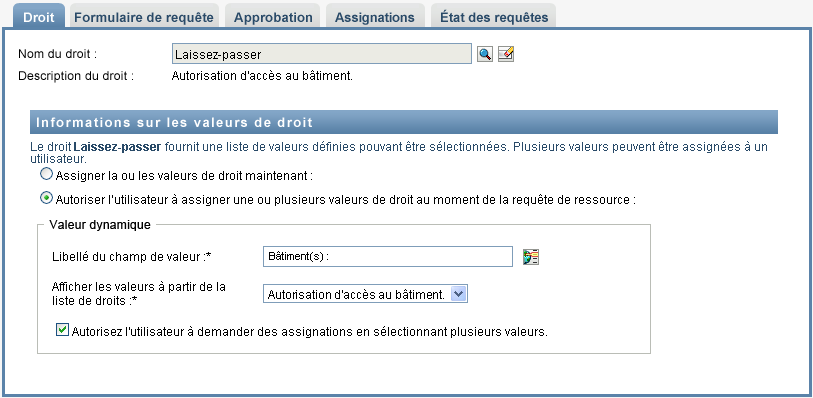This screenshot has height=398, width=813.
Task: Click the 'Informations sur les valeurs de droit' header
Action: point(404,122)
